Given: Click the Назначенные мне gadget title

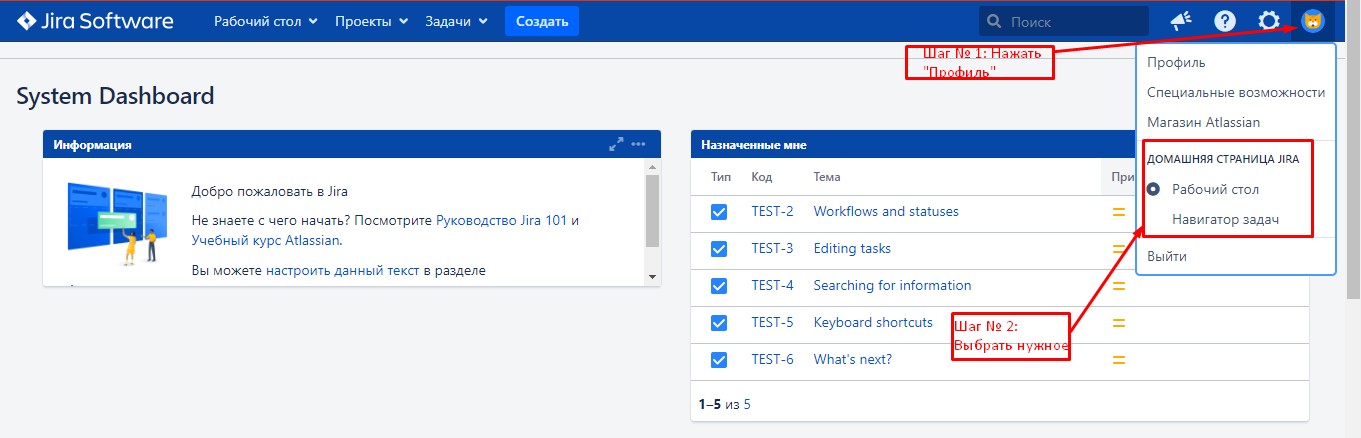Looking at the screenshot, I should 754,145.
